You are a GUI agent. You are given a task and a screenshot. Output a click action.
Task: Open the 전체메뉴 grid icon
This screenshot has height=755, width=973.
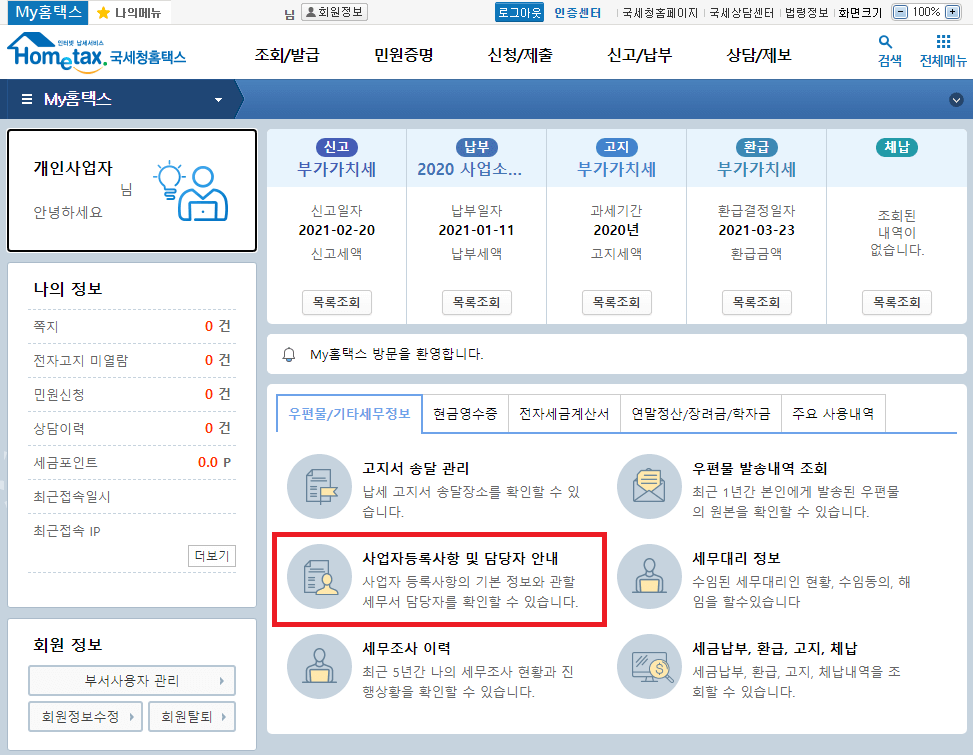[x=941, y=42]
